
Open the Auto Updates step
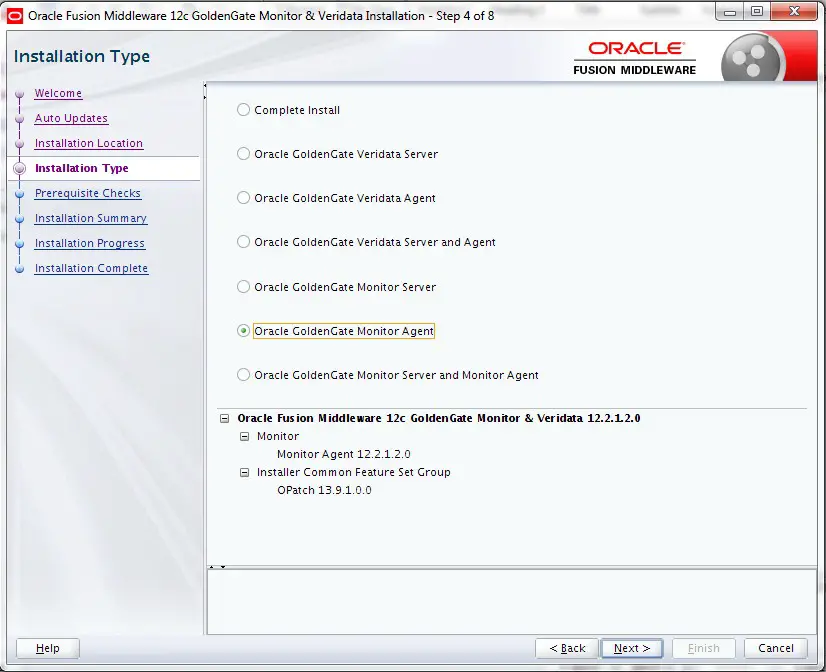point(71,118)
